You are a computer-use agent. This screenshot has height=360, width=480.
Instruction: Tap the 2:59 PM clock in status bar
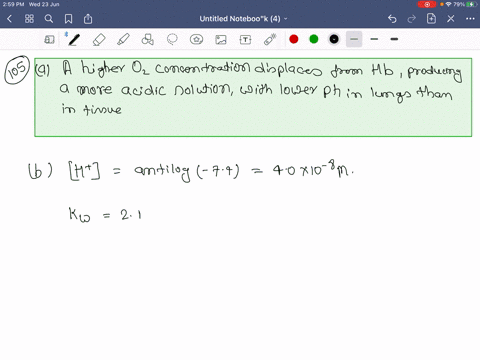coord(13,4)
